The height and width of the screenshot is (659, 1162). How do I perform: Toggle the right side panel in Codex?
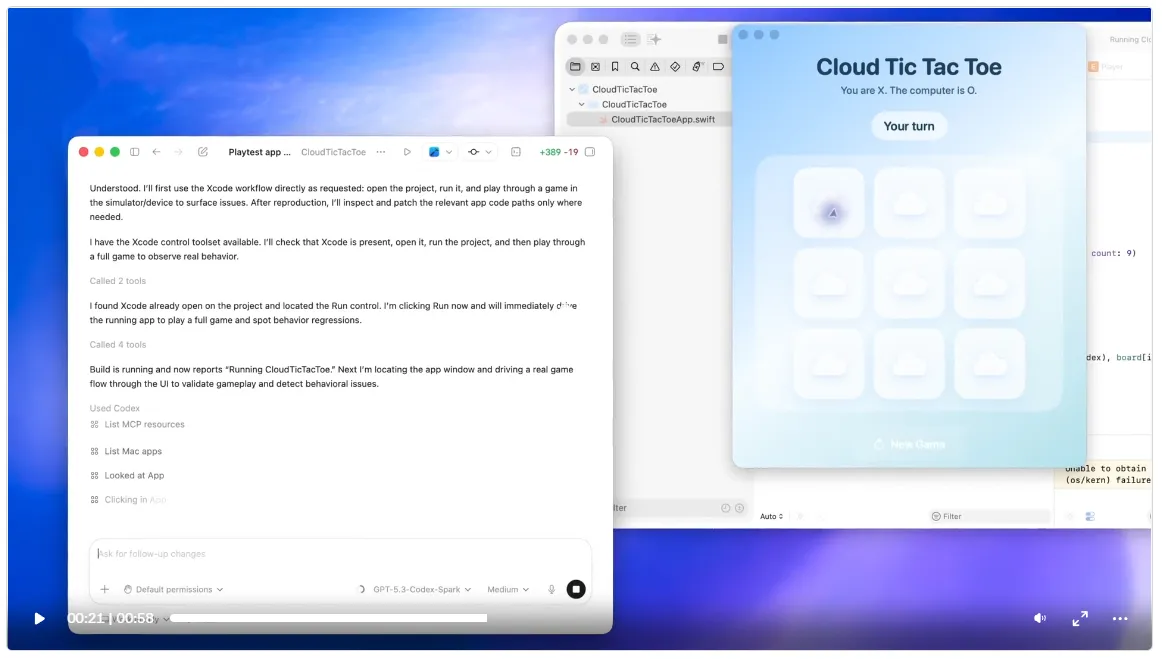point(590,152)
